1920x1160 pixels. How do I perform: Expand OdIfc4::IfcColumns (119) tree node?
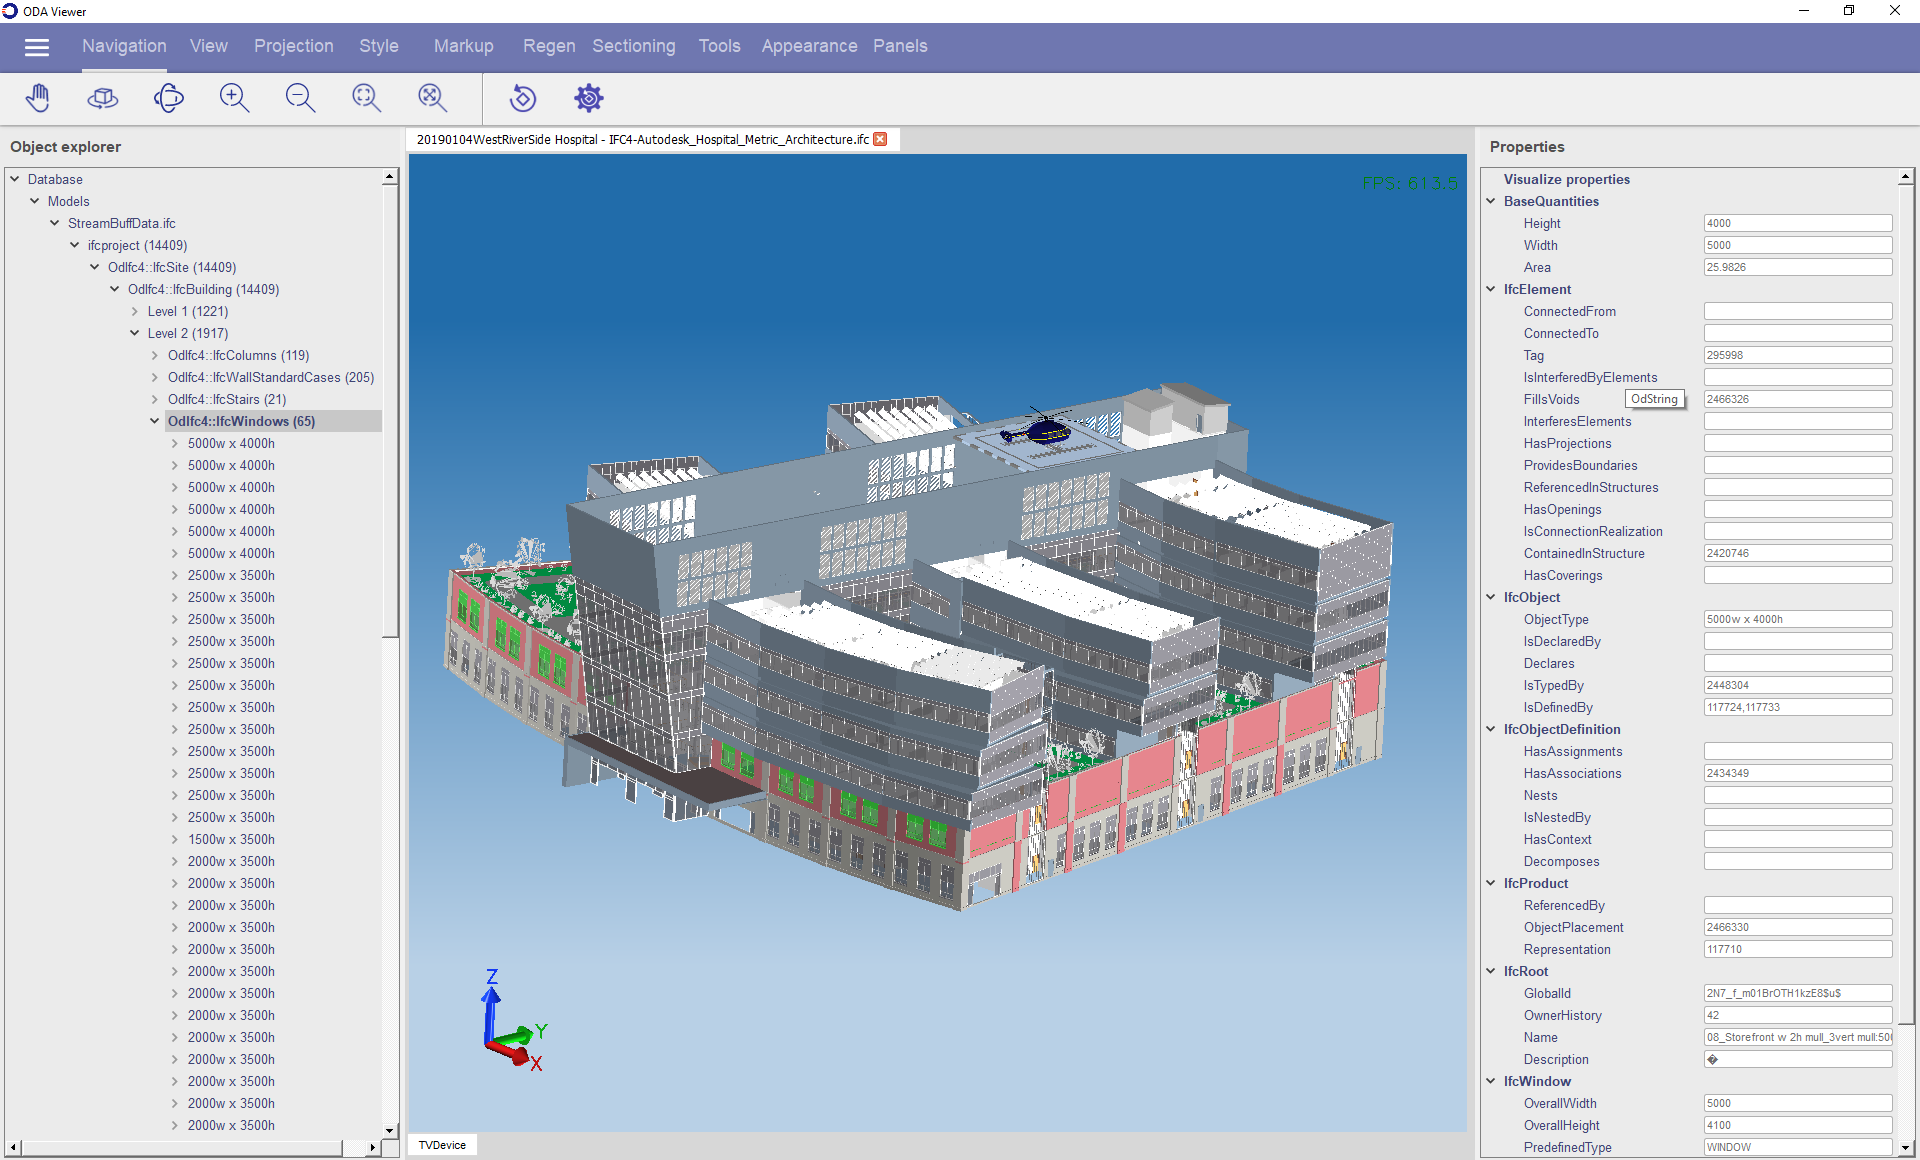(155, 355)
